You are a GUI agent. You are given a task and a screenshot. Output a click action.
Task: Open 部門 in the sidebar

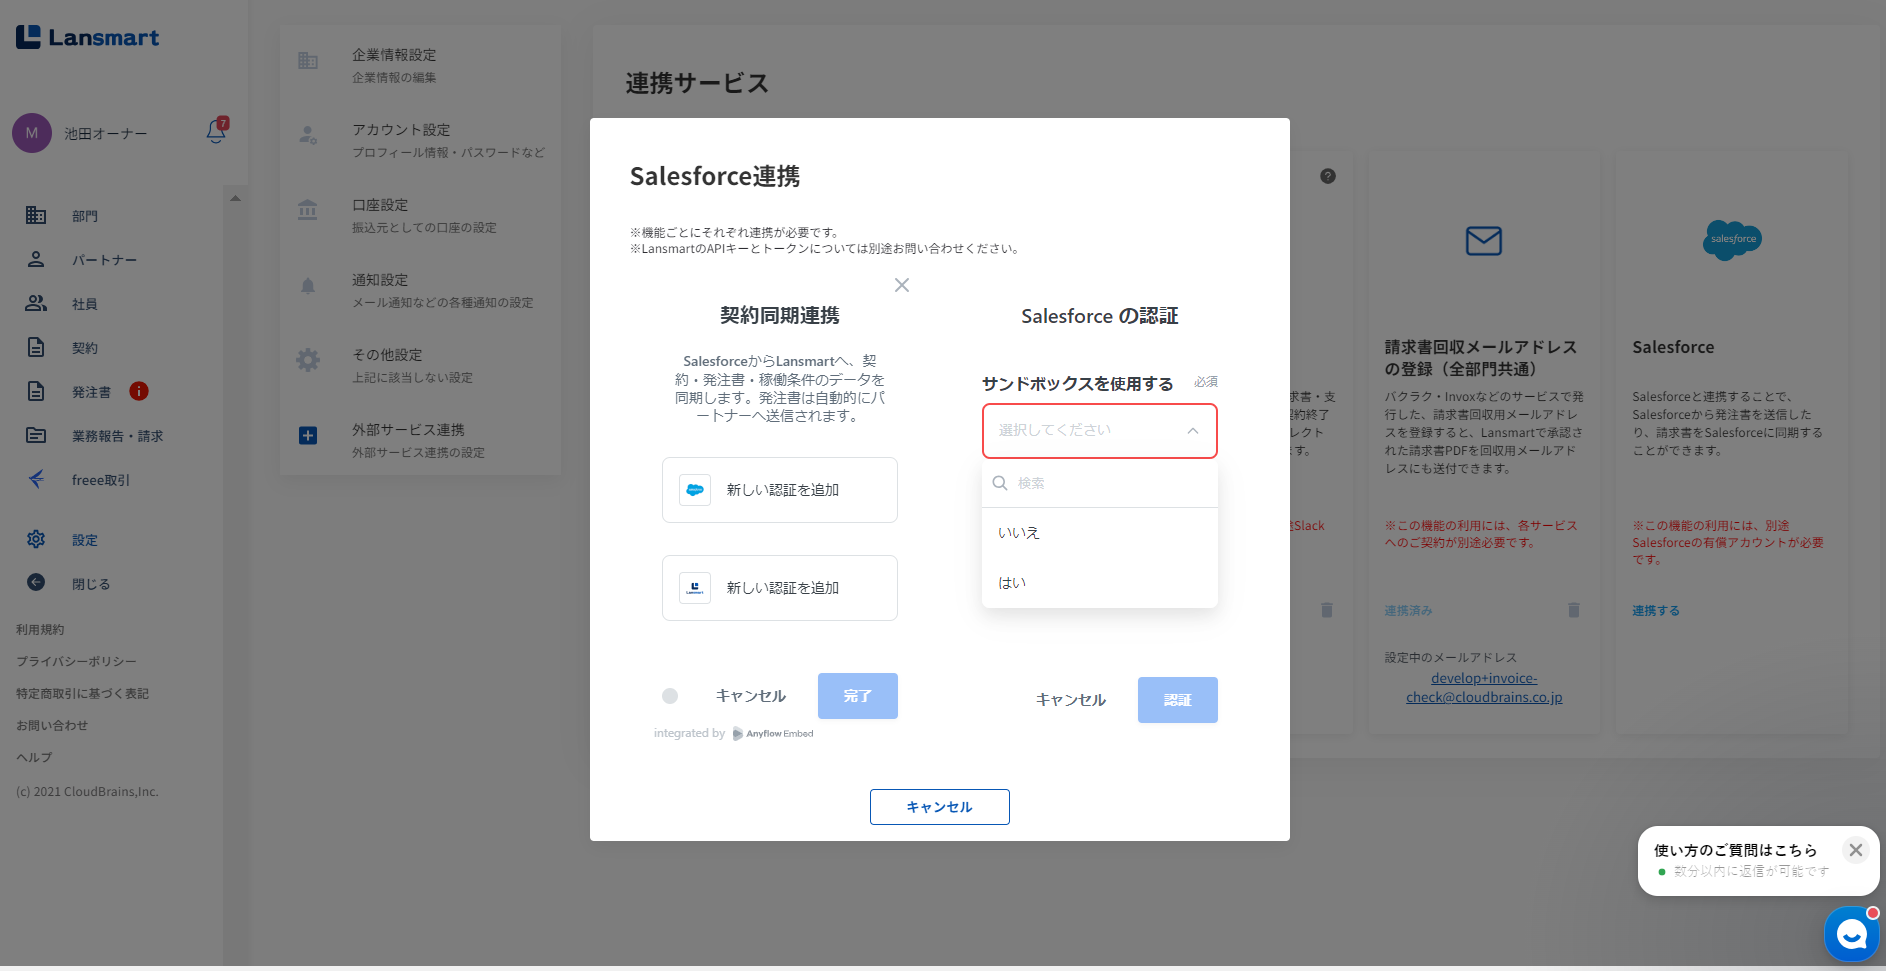[85, 216]
